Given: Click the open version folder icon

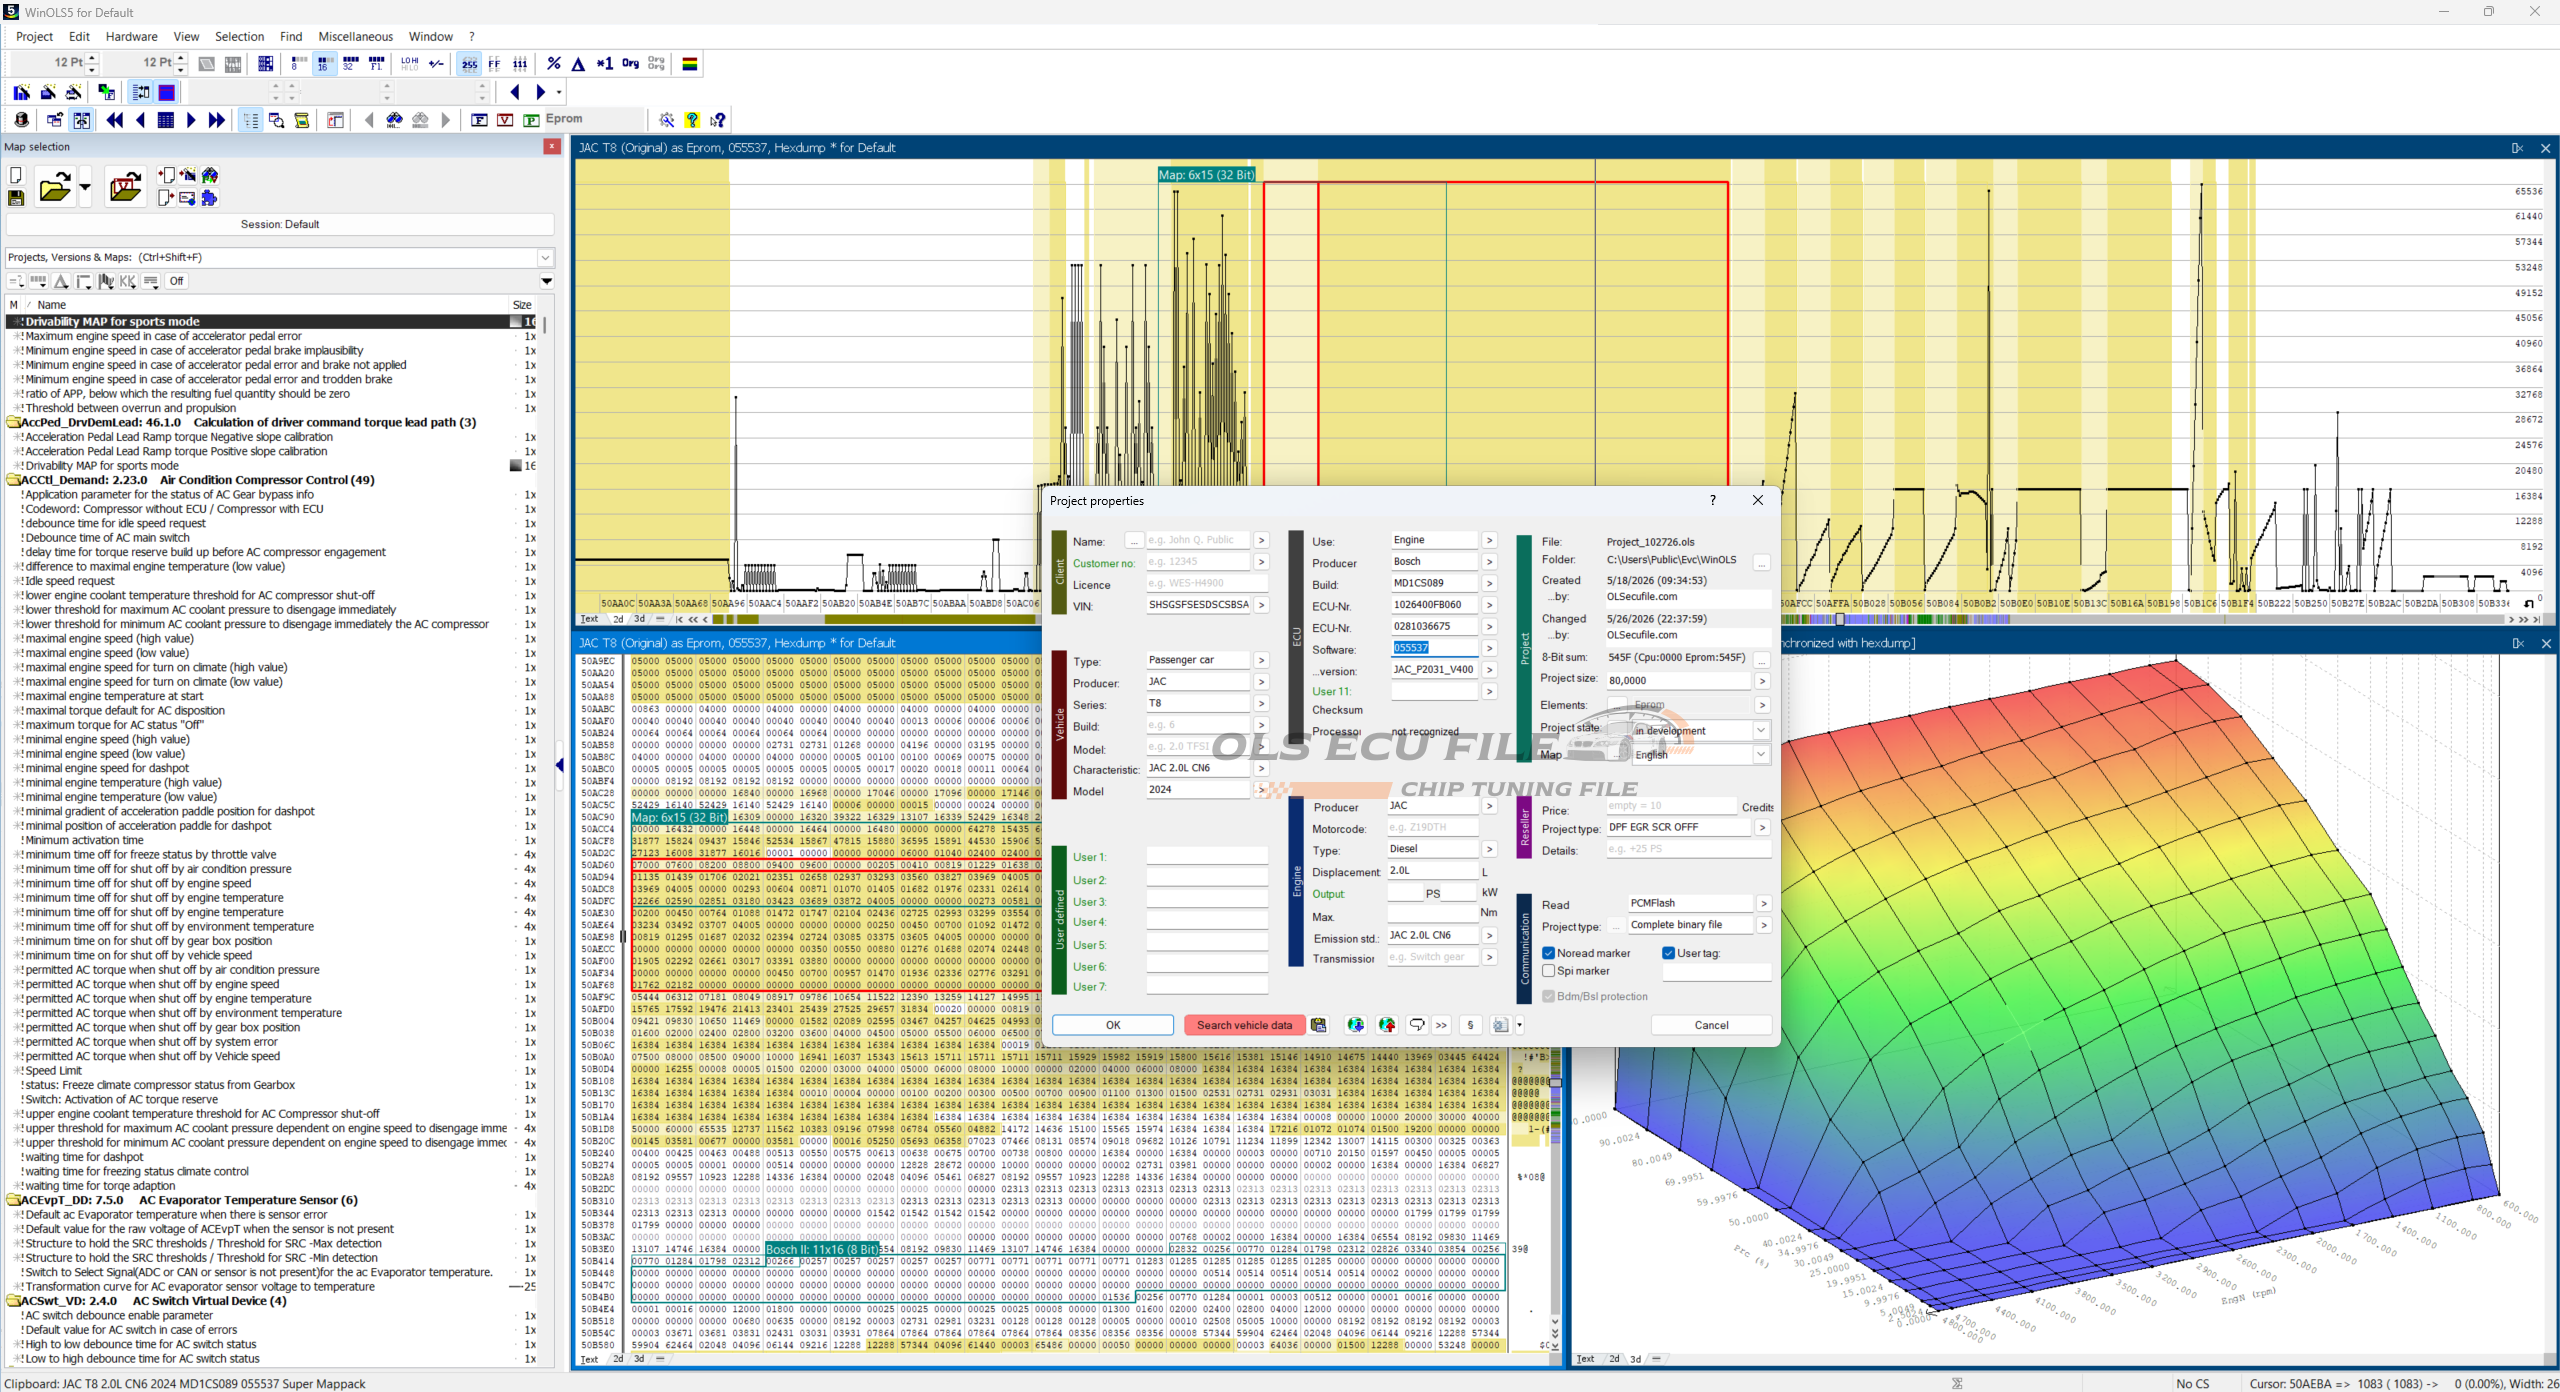Looking at the screenshot, I should pos(125,187).
